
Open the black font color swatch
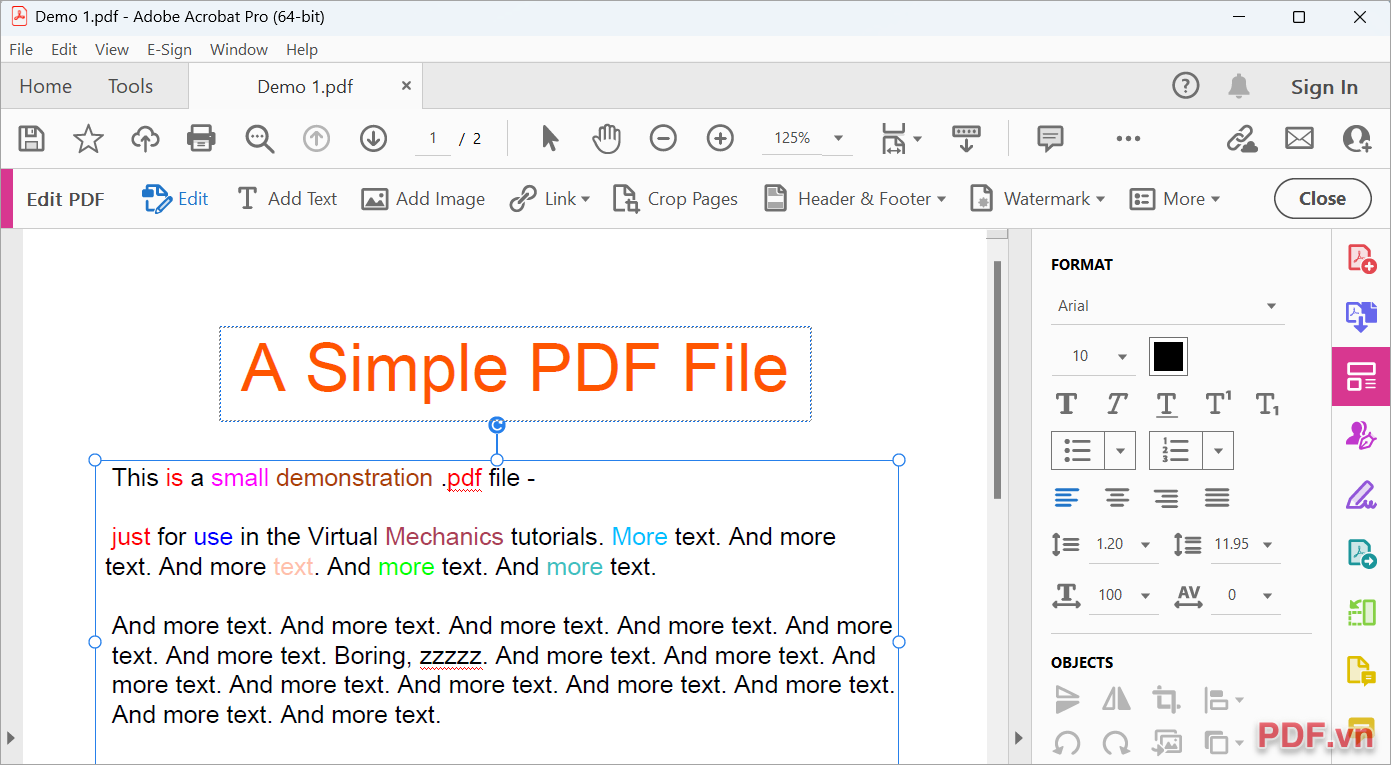click(1168, 356)
